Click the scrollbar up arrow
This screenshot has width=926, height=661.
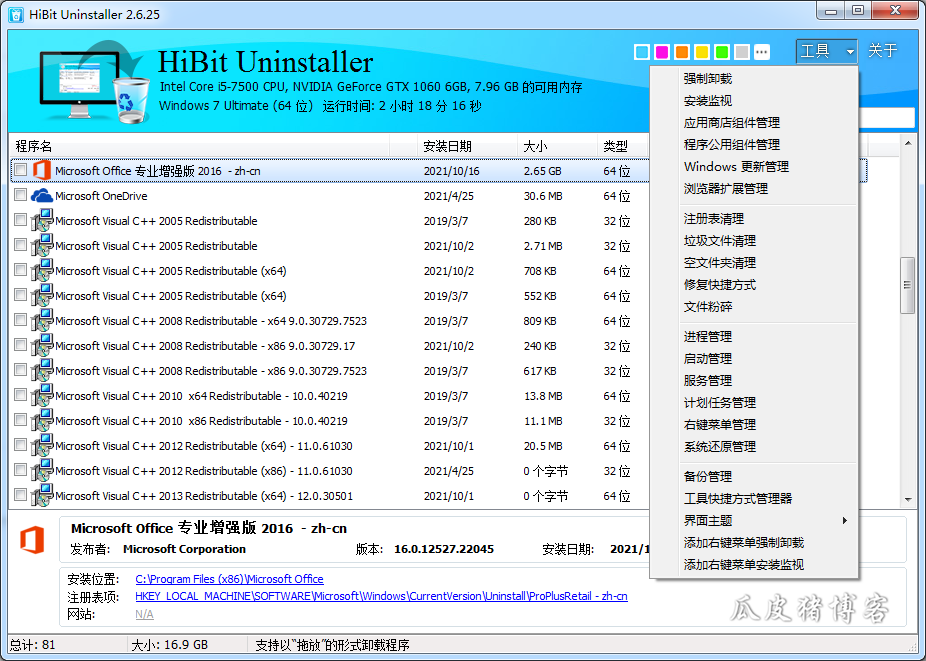(x=908, y=144)
